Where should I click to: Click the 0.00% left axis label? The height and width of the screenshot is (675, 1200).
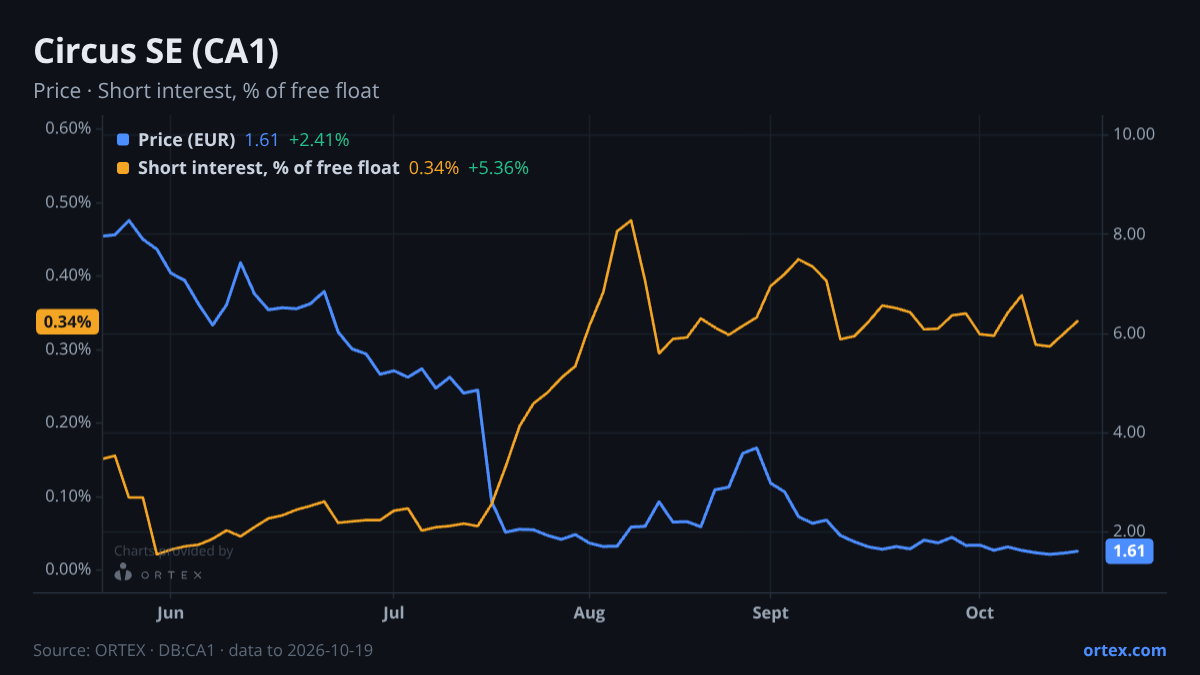coord(68,569)
